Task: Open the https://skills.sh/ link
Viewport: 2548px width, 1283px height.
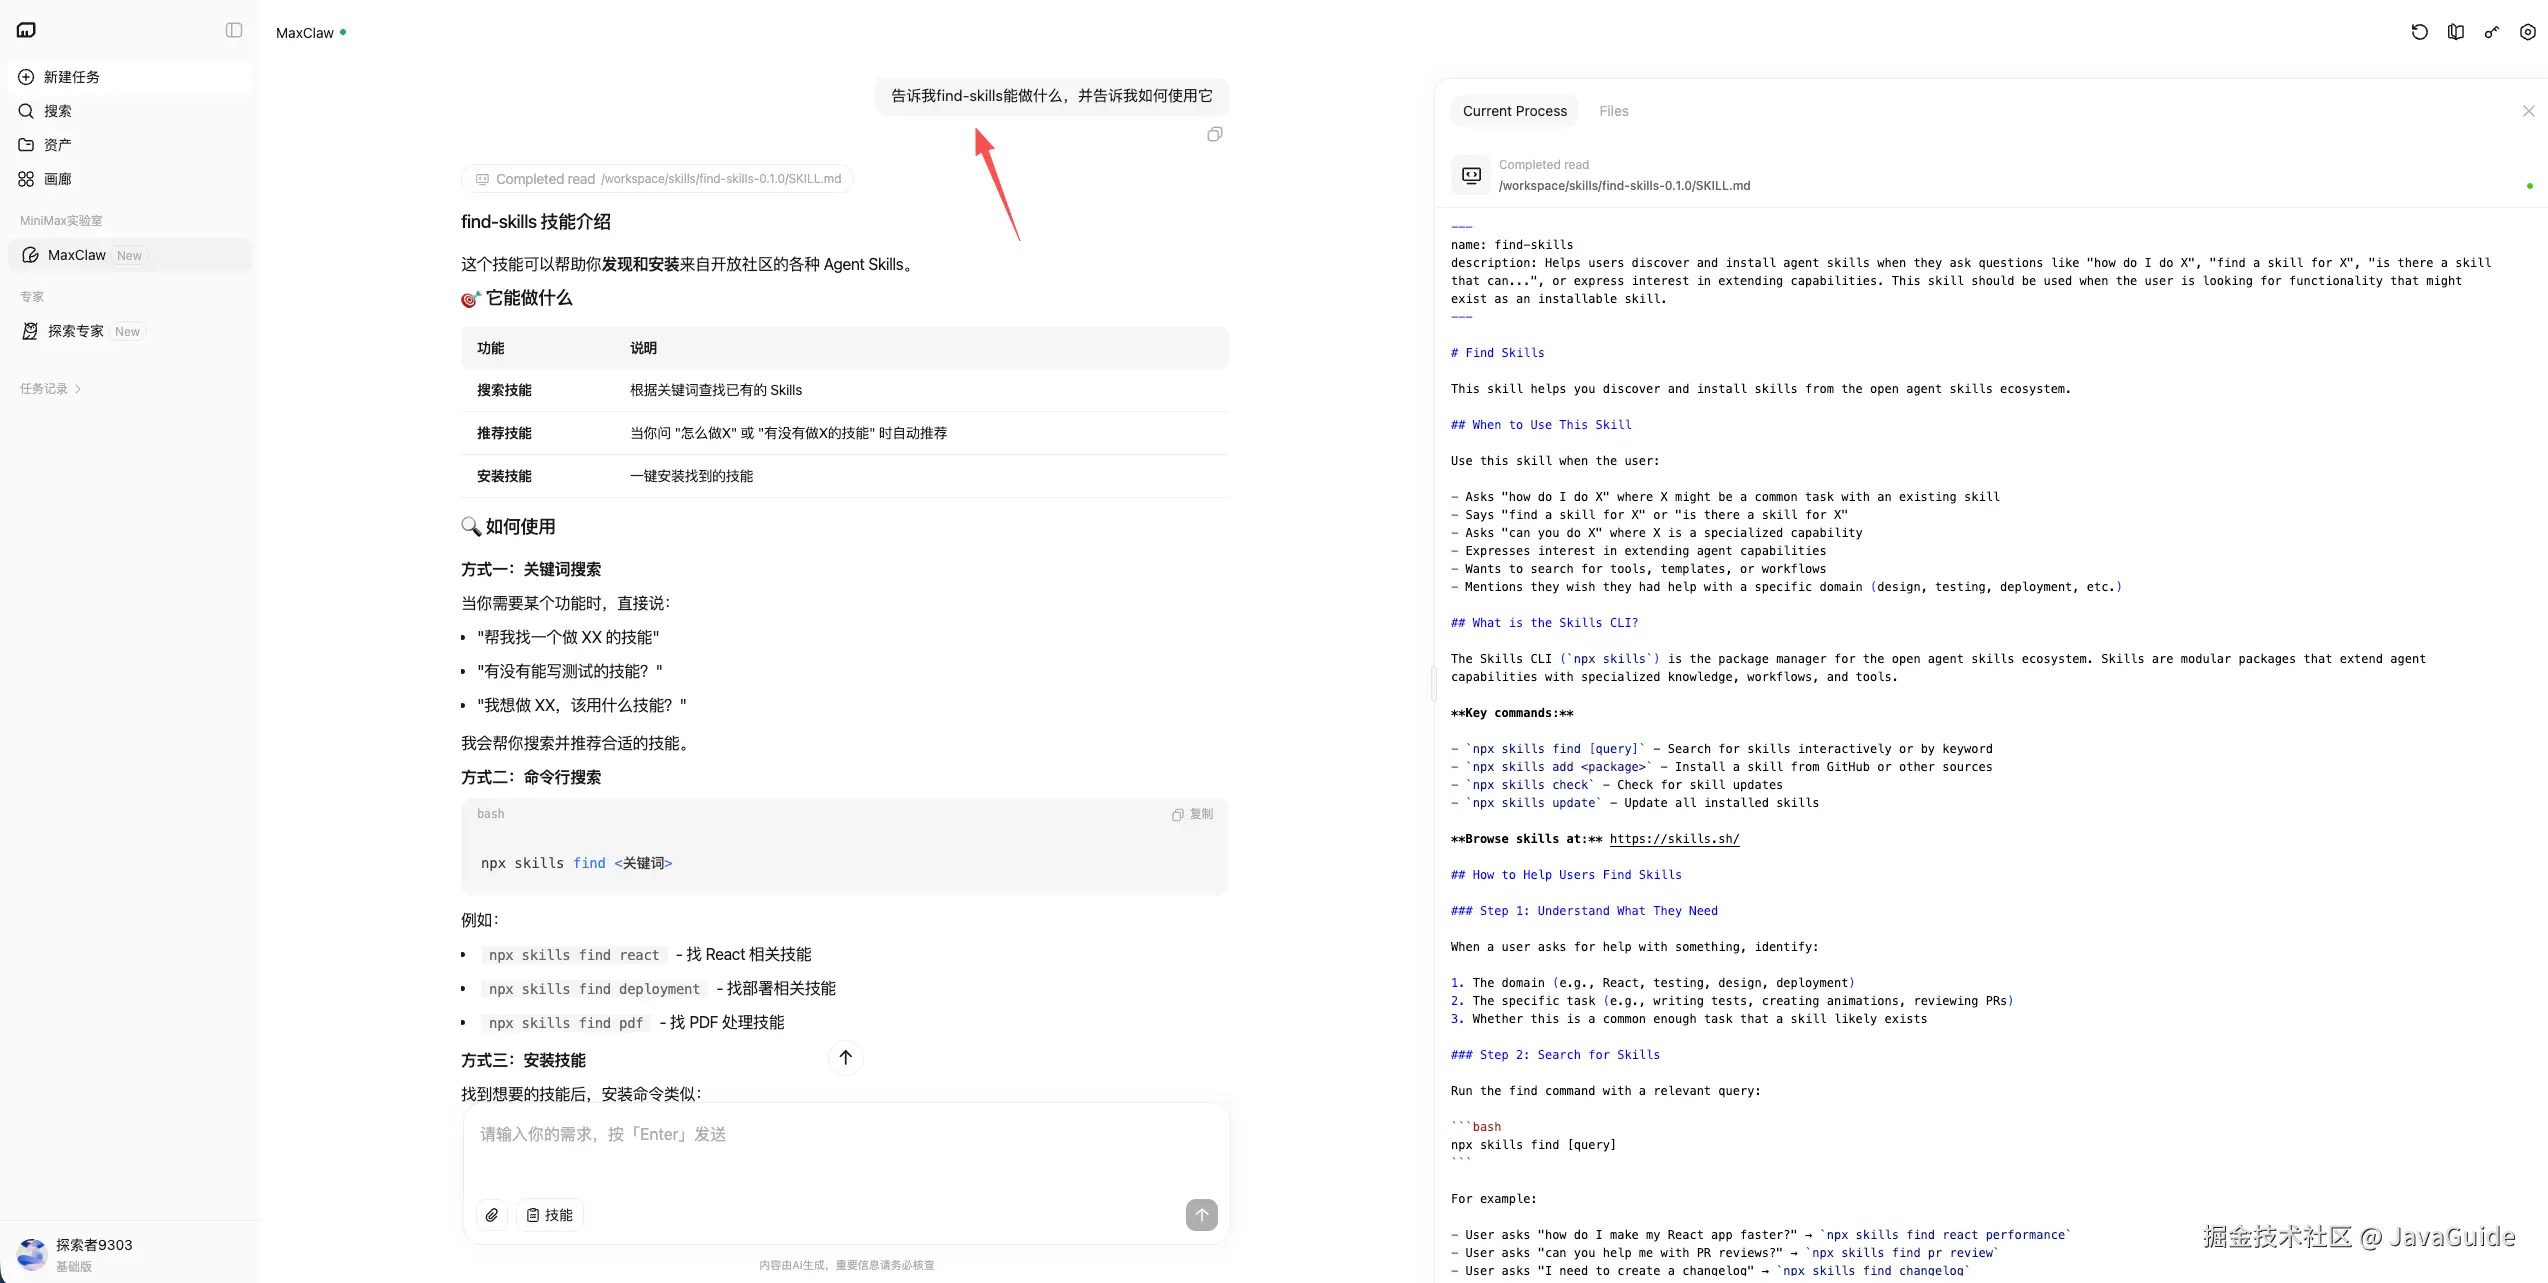Action: click(x=1674, y=839)
